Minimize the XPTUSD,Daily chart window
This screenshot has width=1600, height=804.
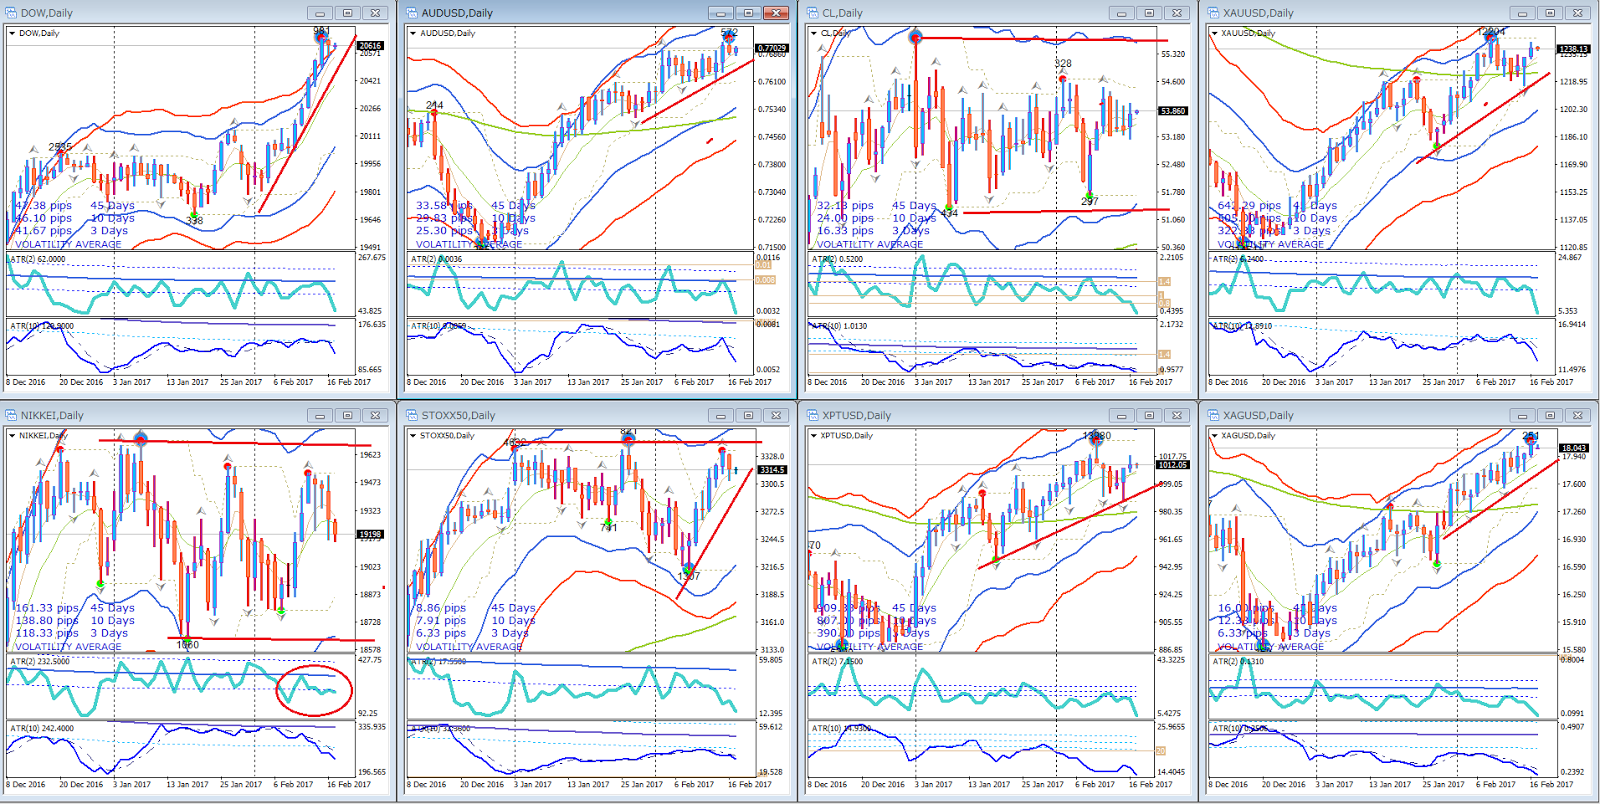pyautogui.click(x=1122, y=415)
